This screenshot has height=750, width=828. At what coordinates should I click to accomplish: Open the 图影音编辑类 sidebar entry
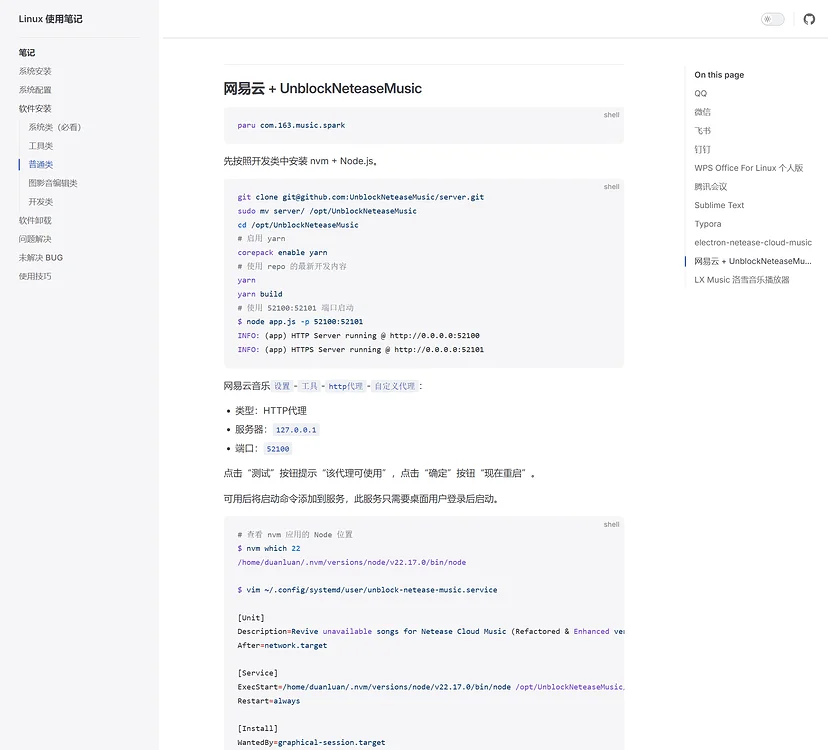pyautogui.click(x=53, y=183)
